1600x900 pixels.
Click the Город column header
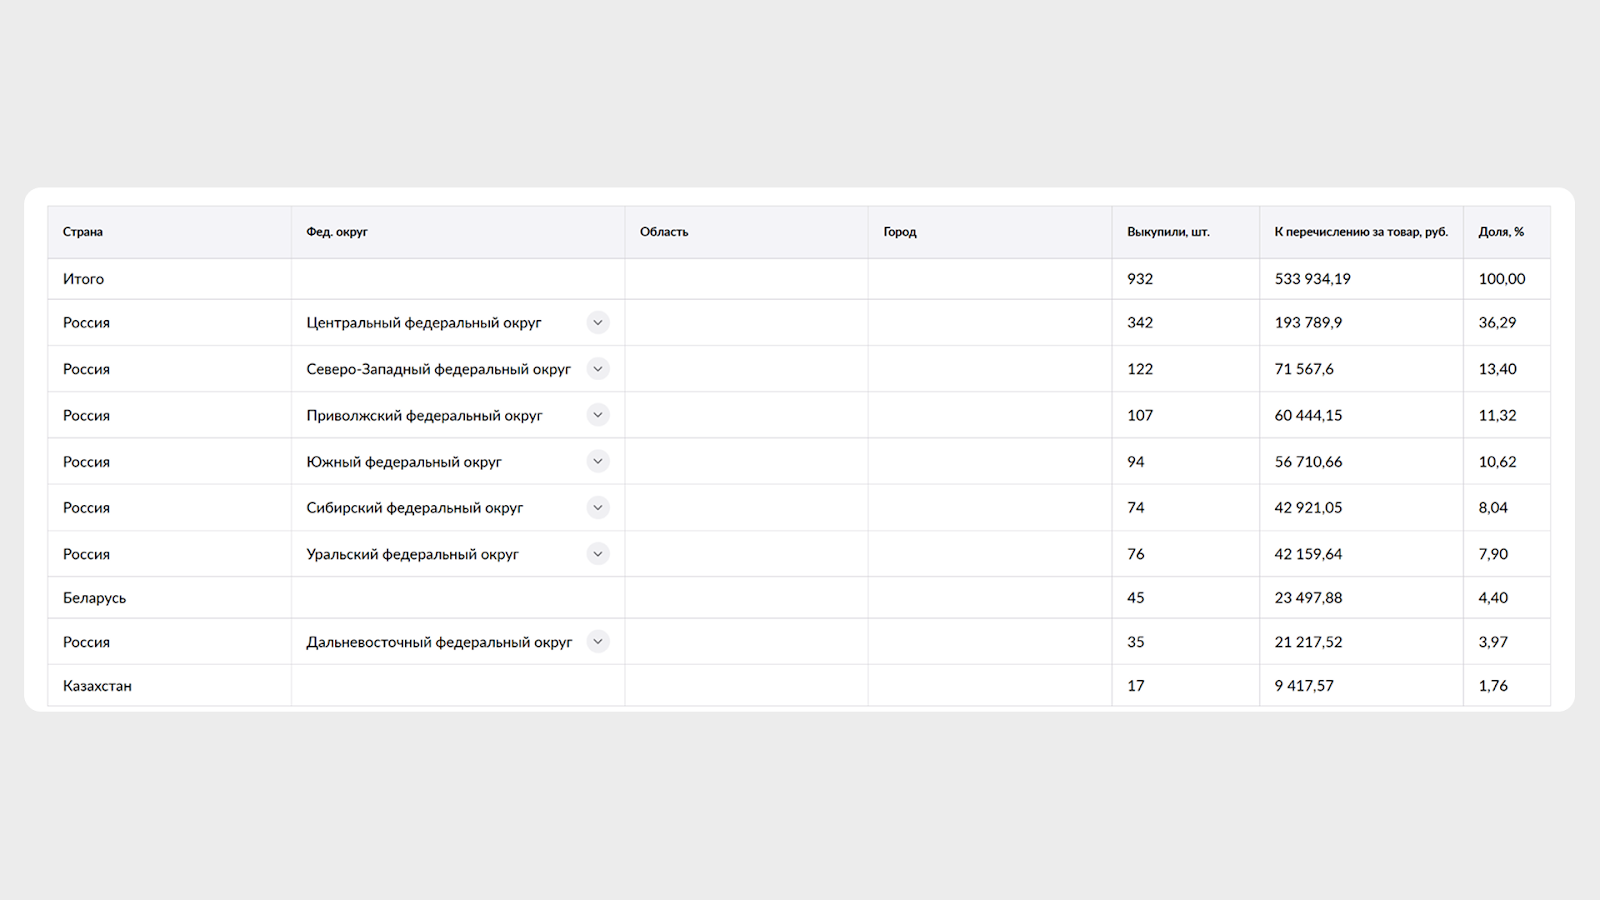coord(900,232)
